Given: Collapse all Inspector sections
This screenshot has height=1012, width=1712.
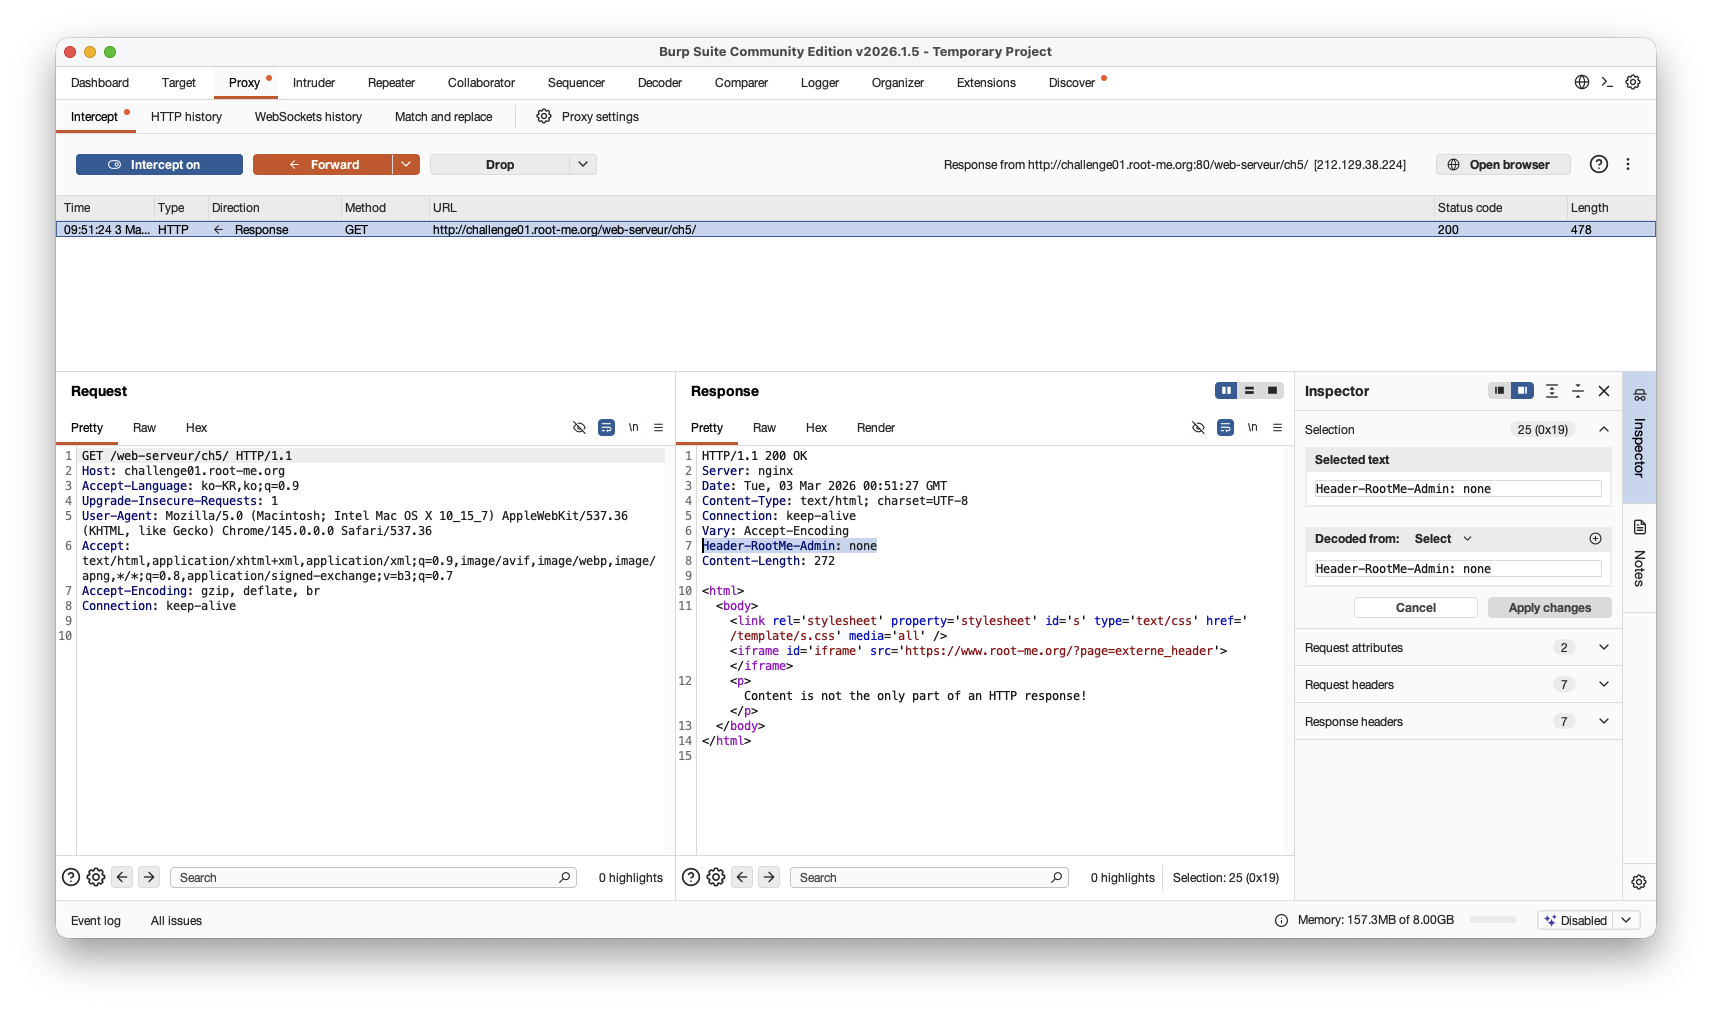Looking at the screenshot, I should pos(1578,391).
